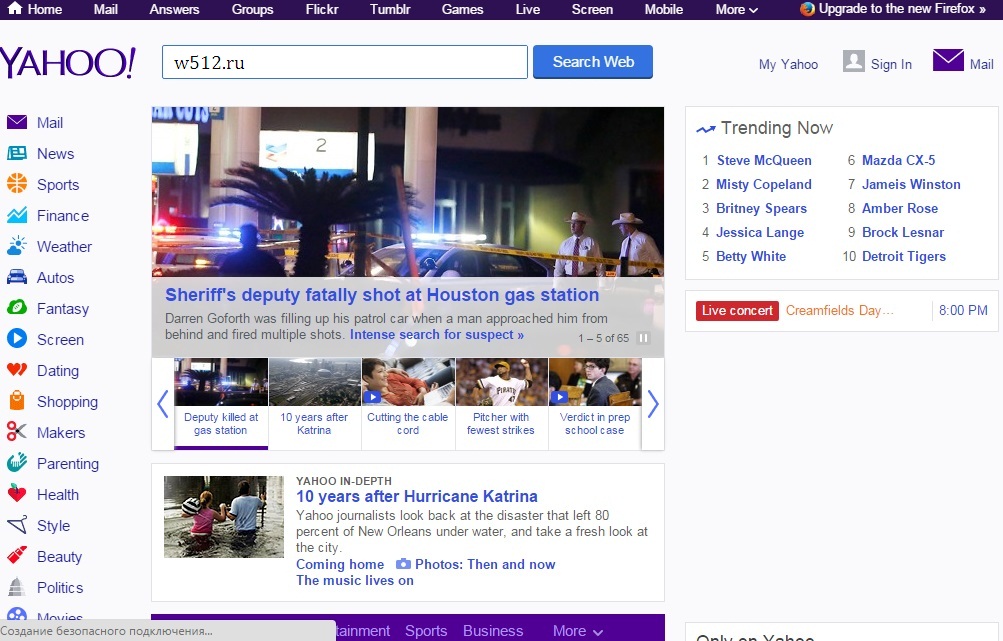Open Misty Copeland trending topic

pos(764,184)
